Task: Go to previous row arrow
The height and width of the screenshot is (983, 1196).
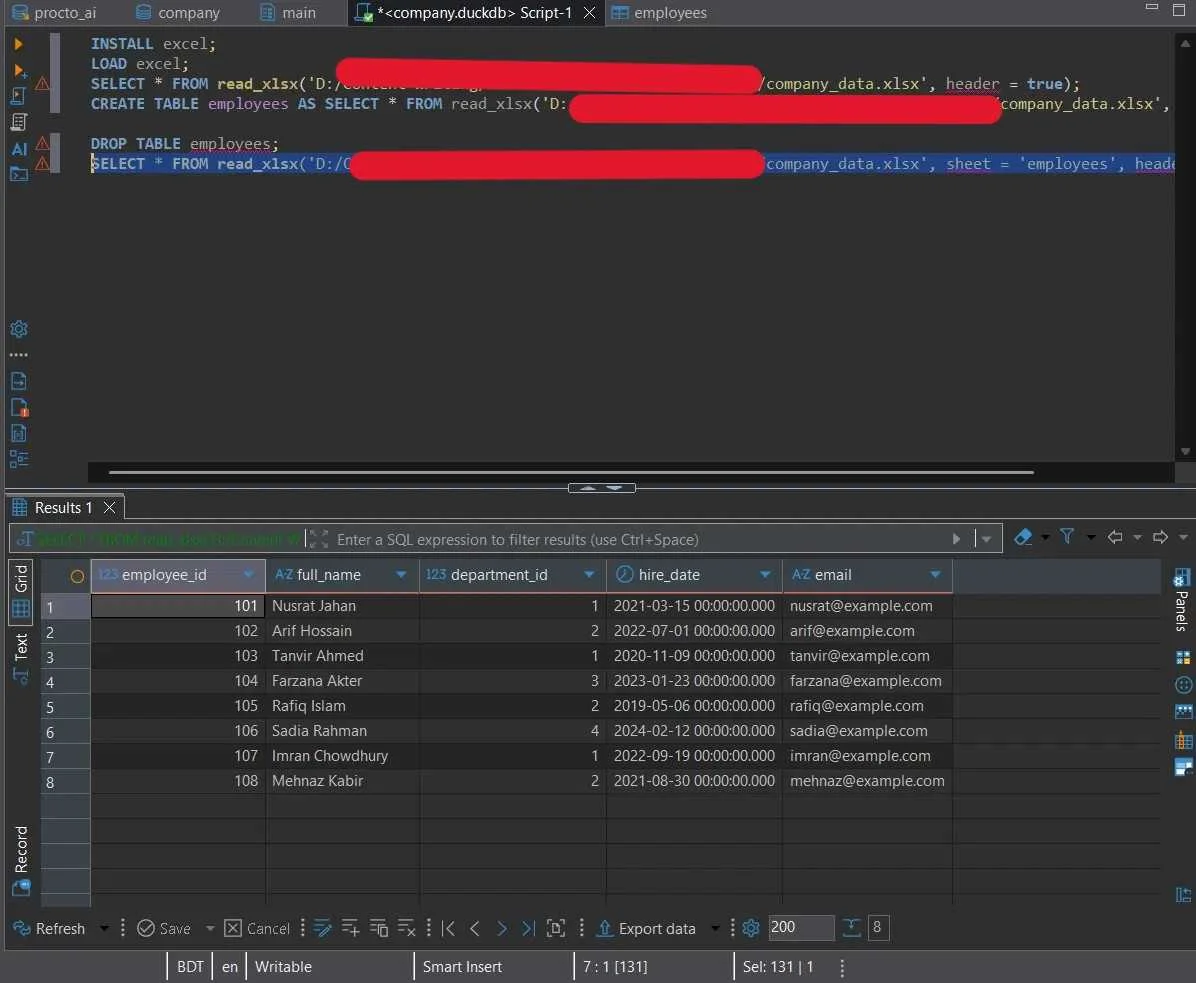Action: 474,928
